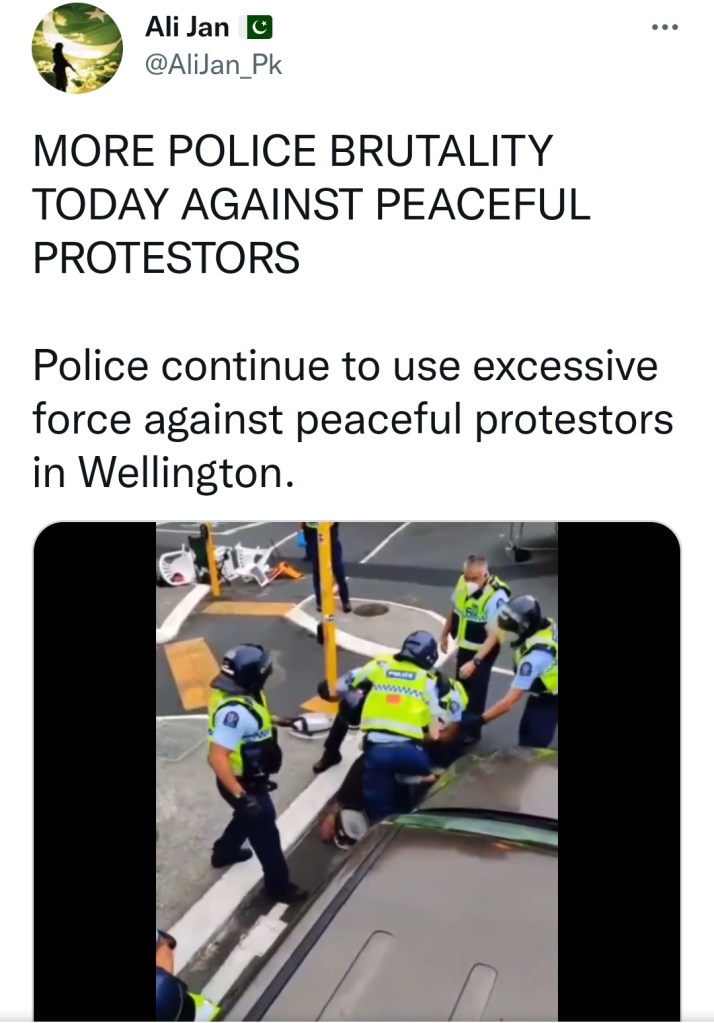Click the right black bar of video
The height and width of the screenshot is (1023, 714).
(619, 772)
